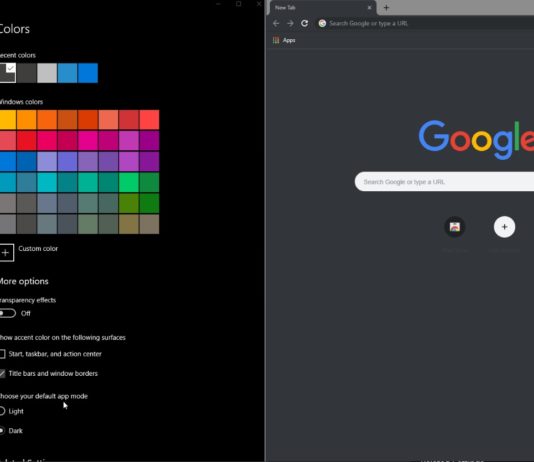
Task: Add shortcut using the plus tile
Action: pos(504,227)
